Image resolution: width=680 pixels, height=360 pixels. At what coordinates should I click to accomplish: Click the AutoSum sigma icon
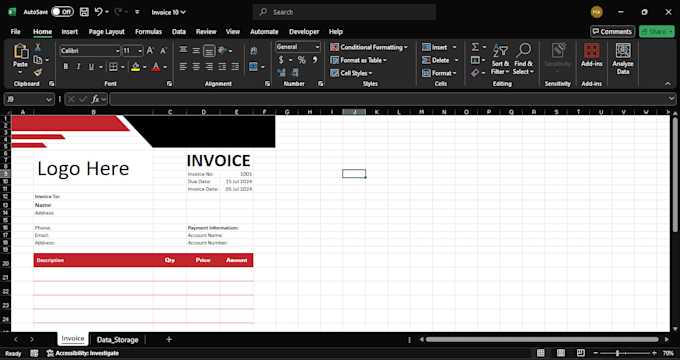(476, 47)
